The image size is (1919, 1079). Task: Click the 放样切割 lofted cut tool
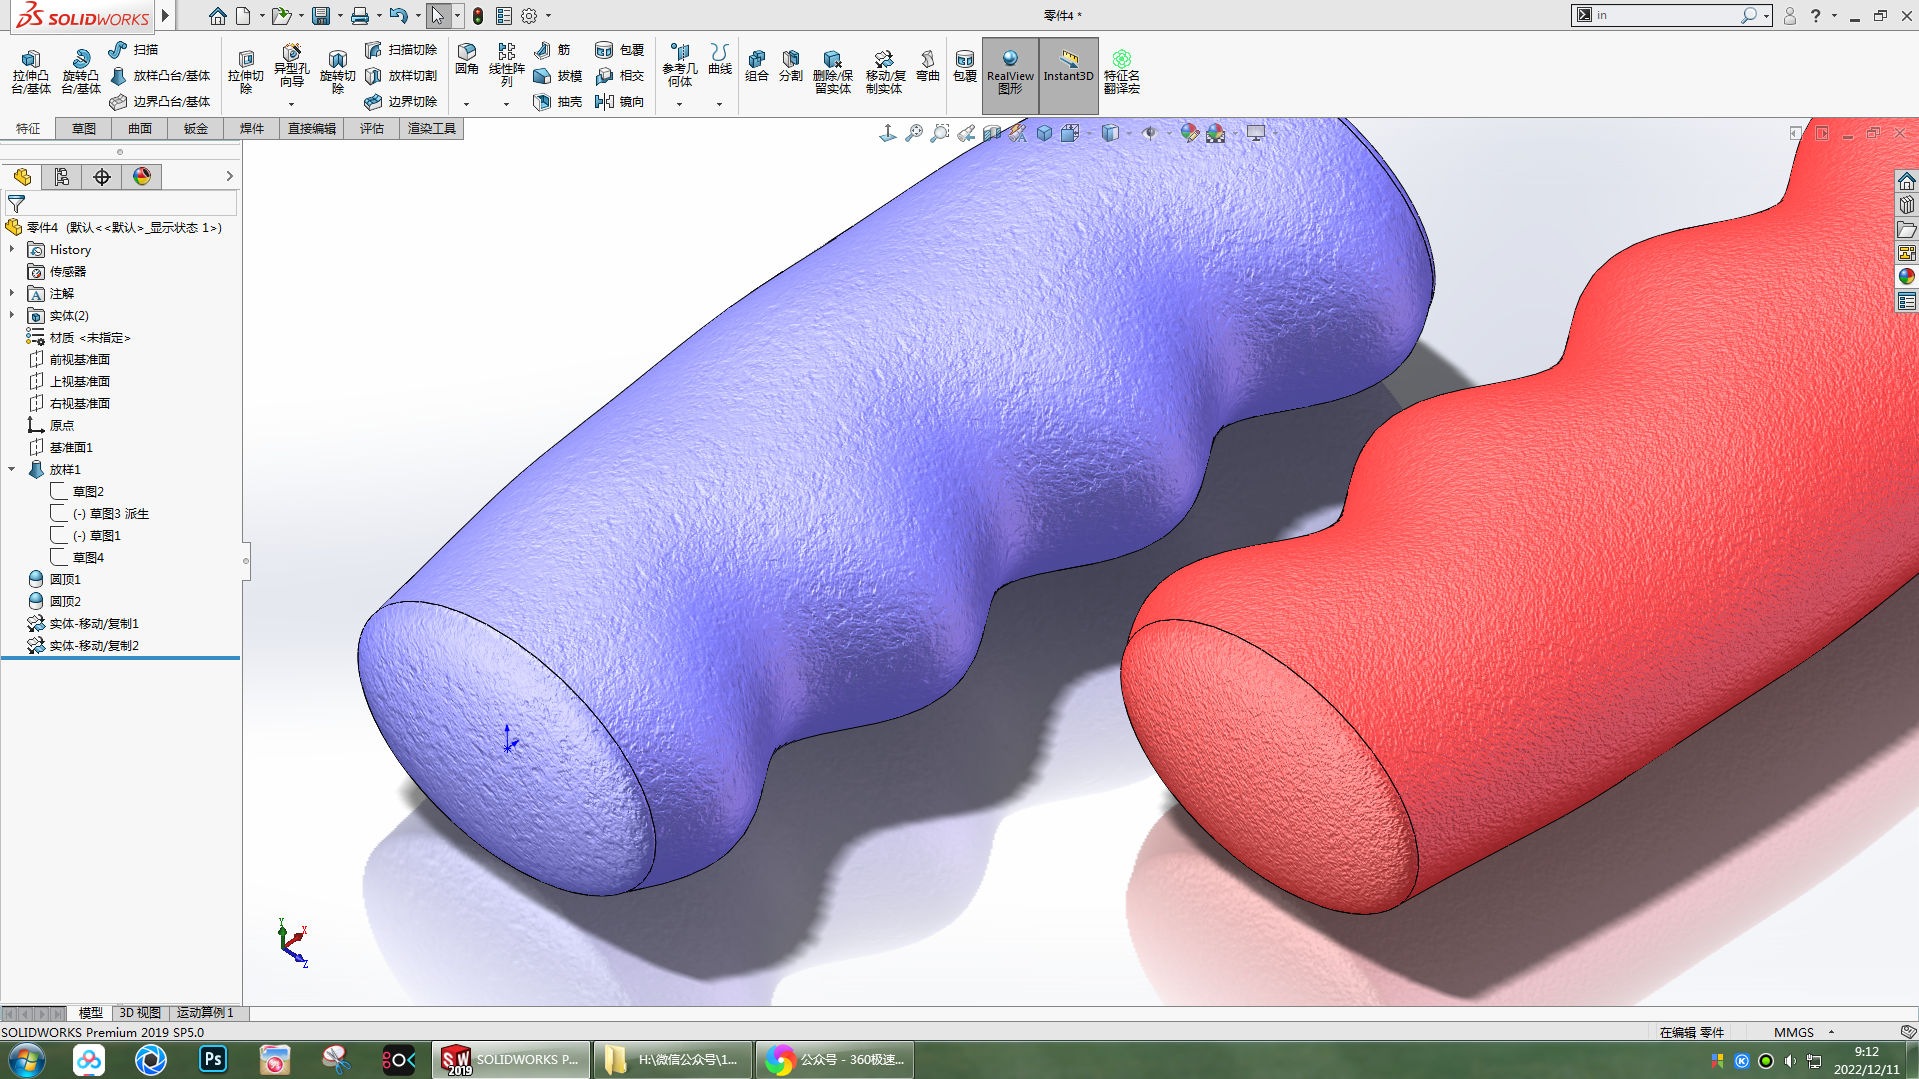pos(401,76)
